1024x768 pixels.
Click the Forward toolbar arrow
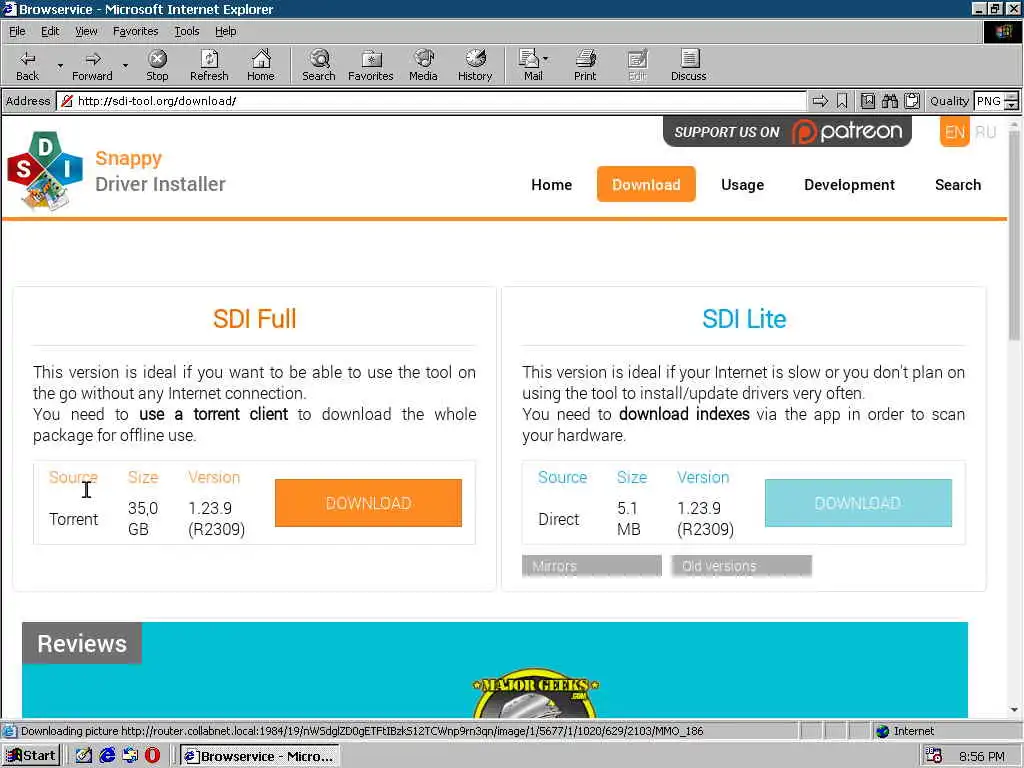point(92,65)
